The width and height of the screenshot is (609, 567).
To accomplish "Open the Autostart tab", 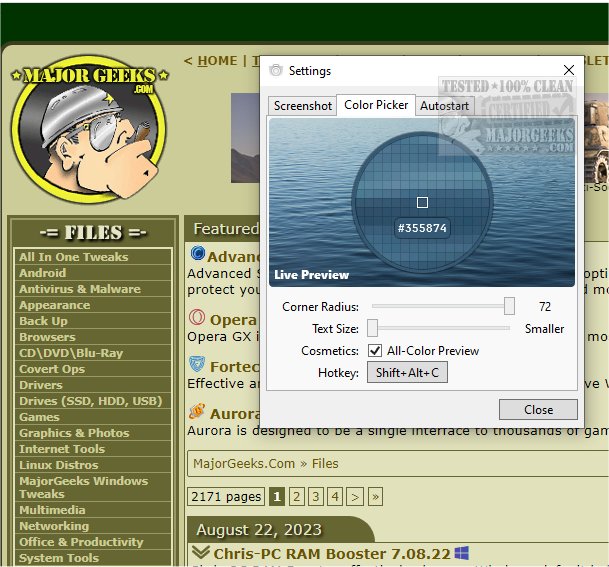I will pyautogui.click(x=444, y=106).
